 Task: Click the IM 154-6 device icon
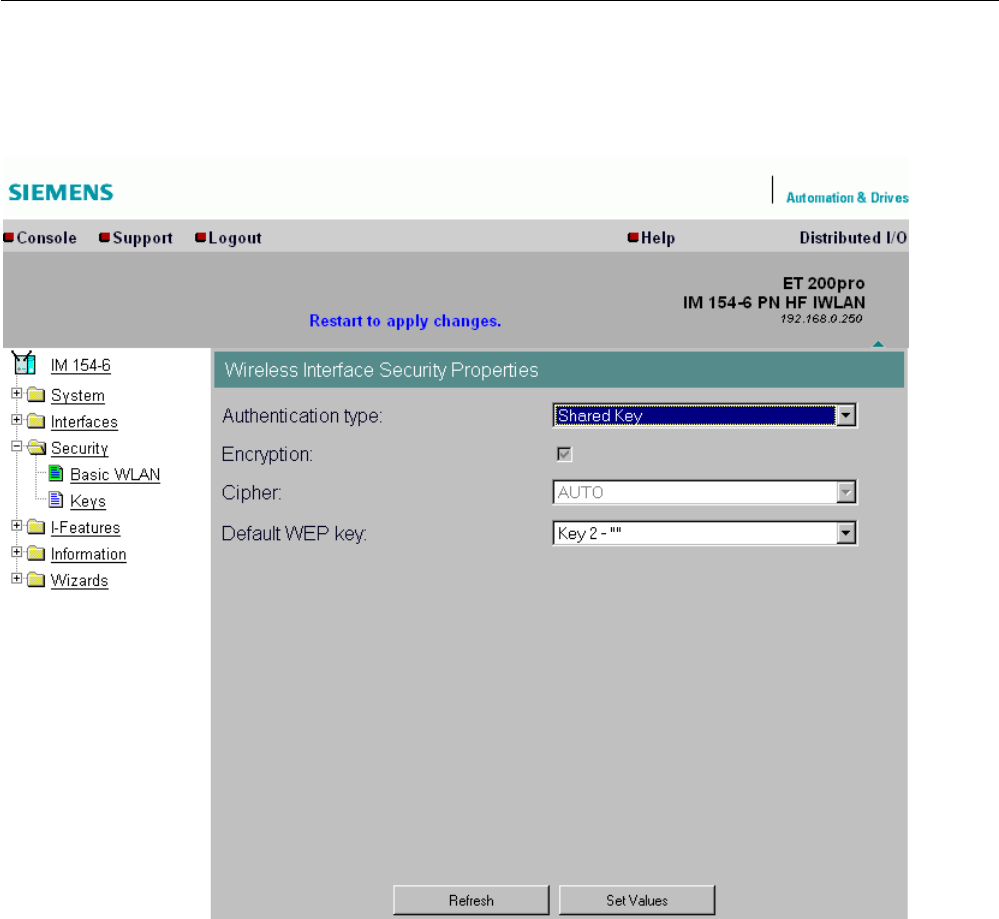point(24,363)
